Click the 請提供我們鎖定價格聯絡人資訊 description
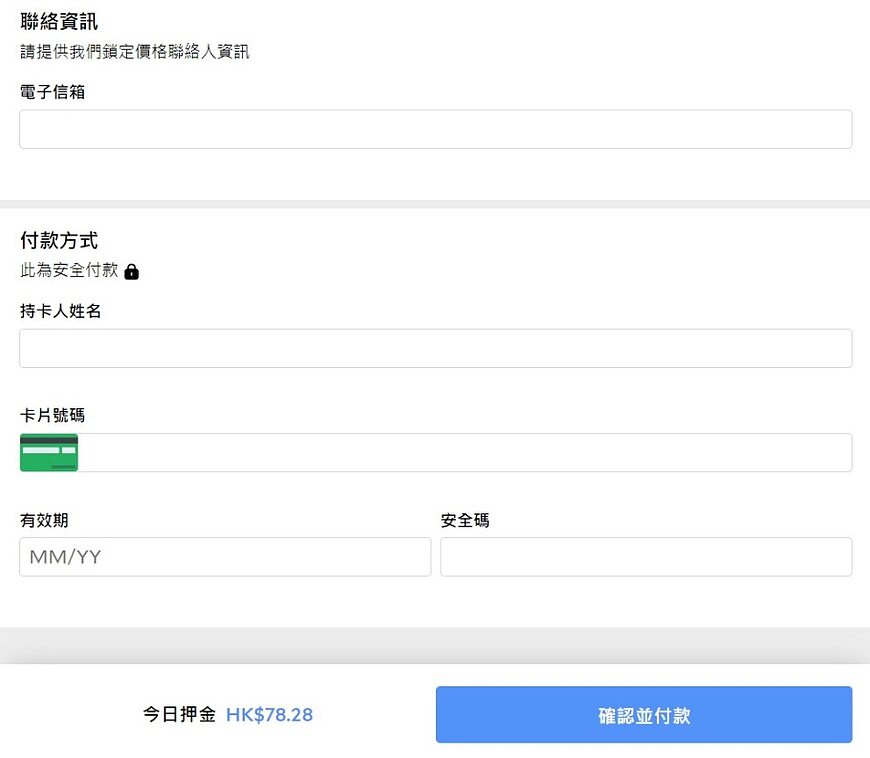The image size is (870, 758). (x=135, y=52)
